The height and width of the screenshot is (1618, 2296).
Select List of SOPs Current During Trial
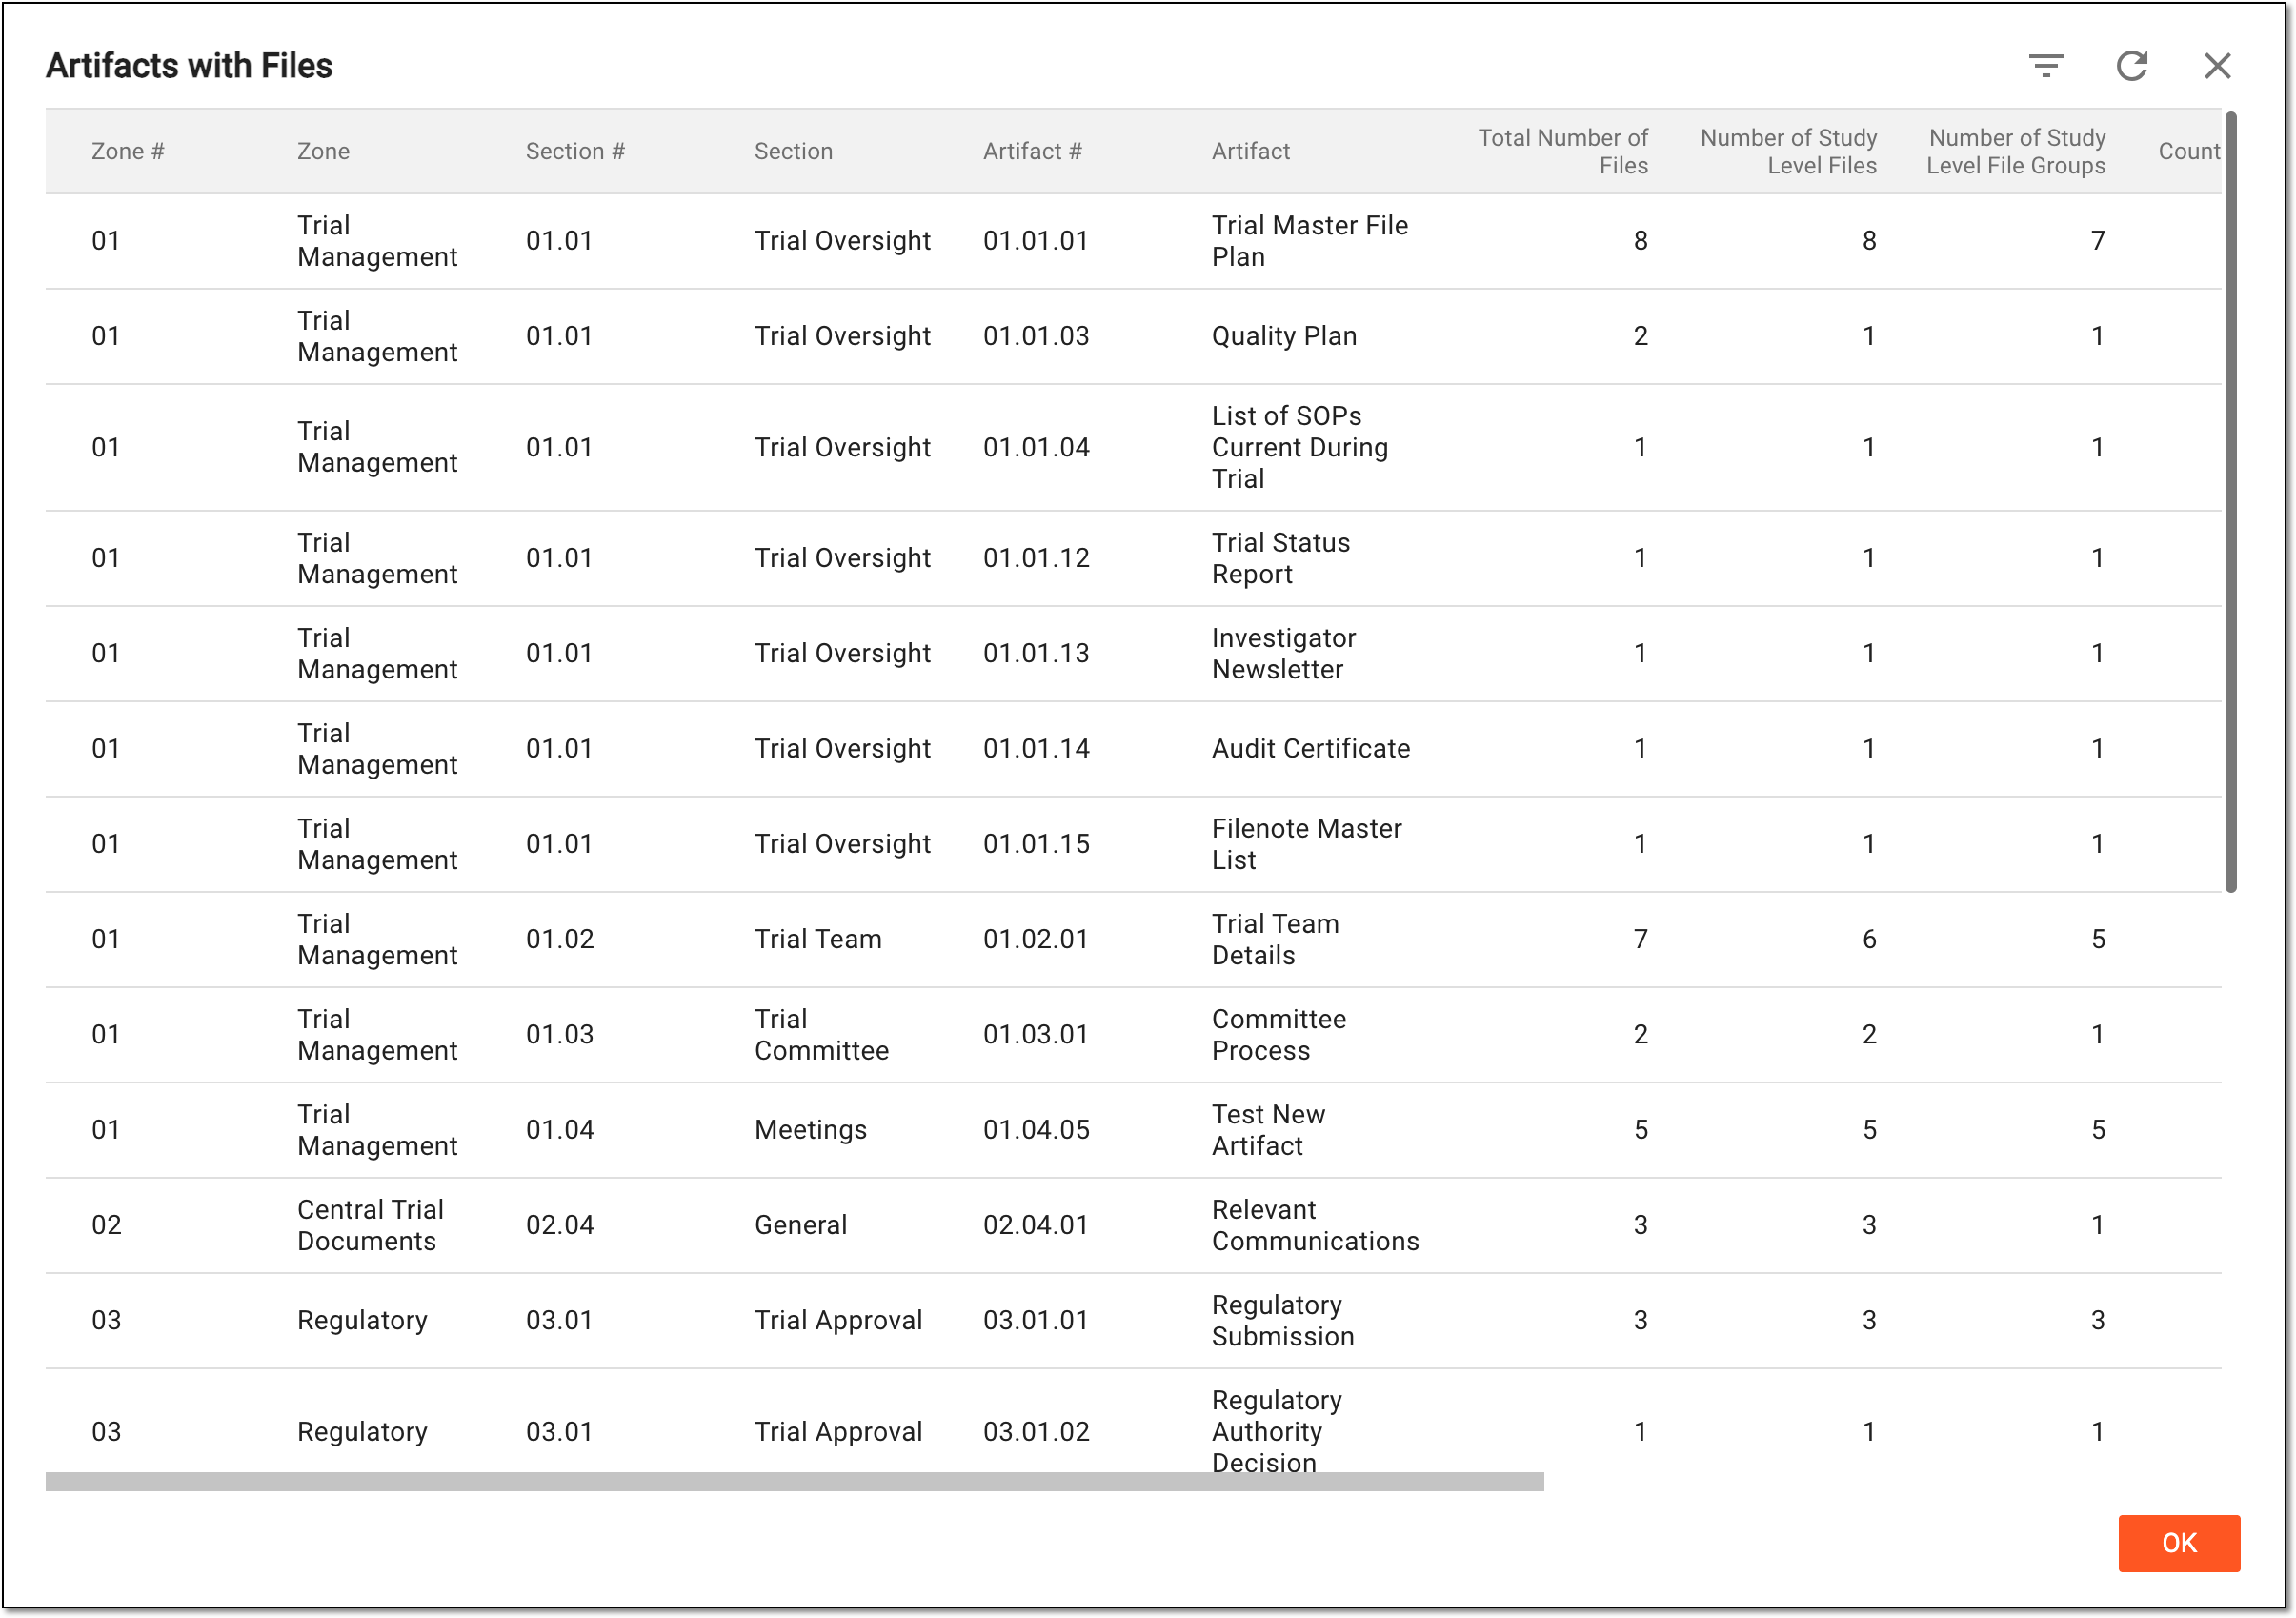pos(1299,447)
